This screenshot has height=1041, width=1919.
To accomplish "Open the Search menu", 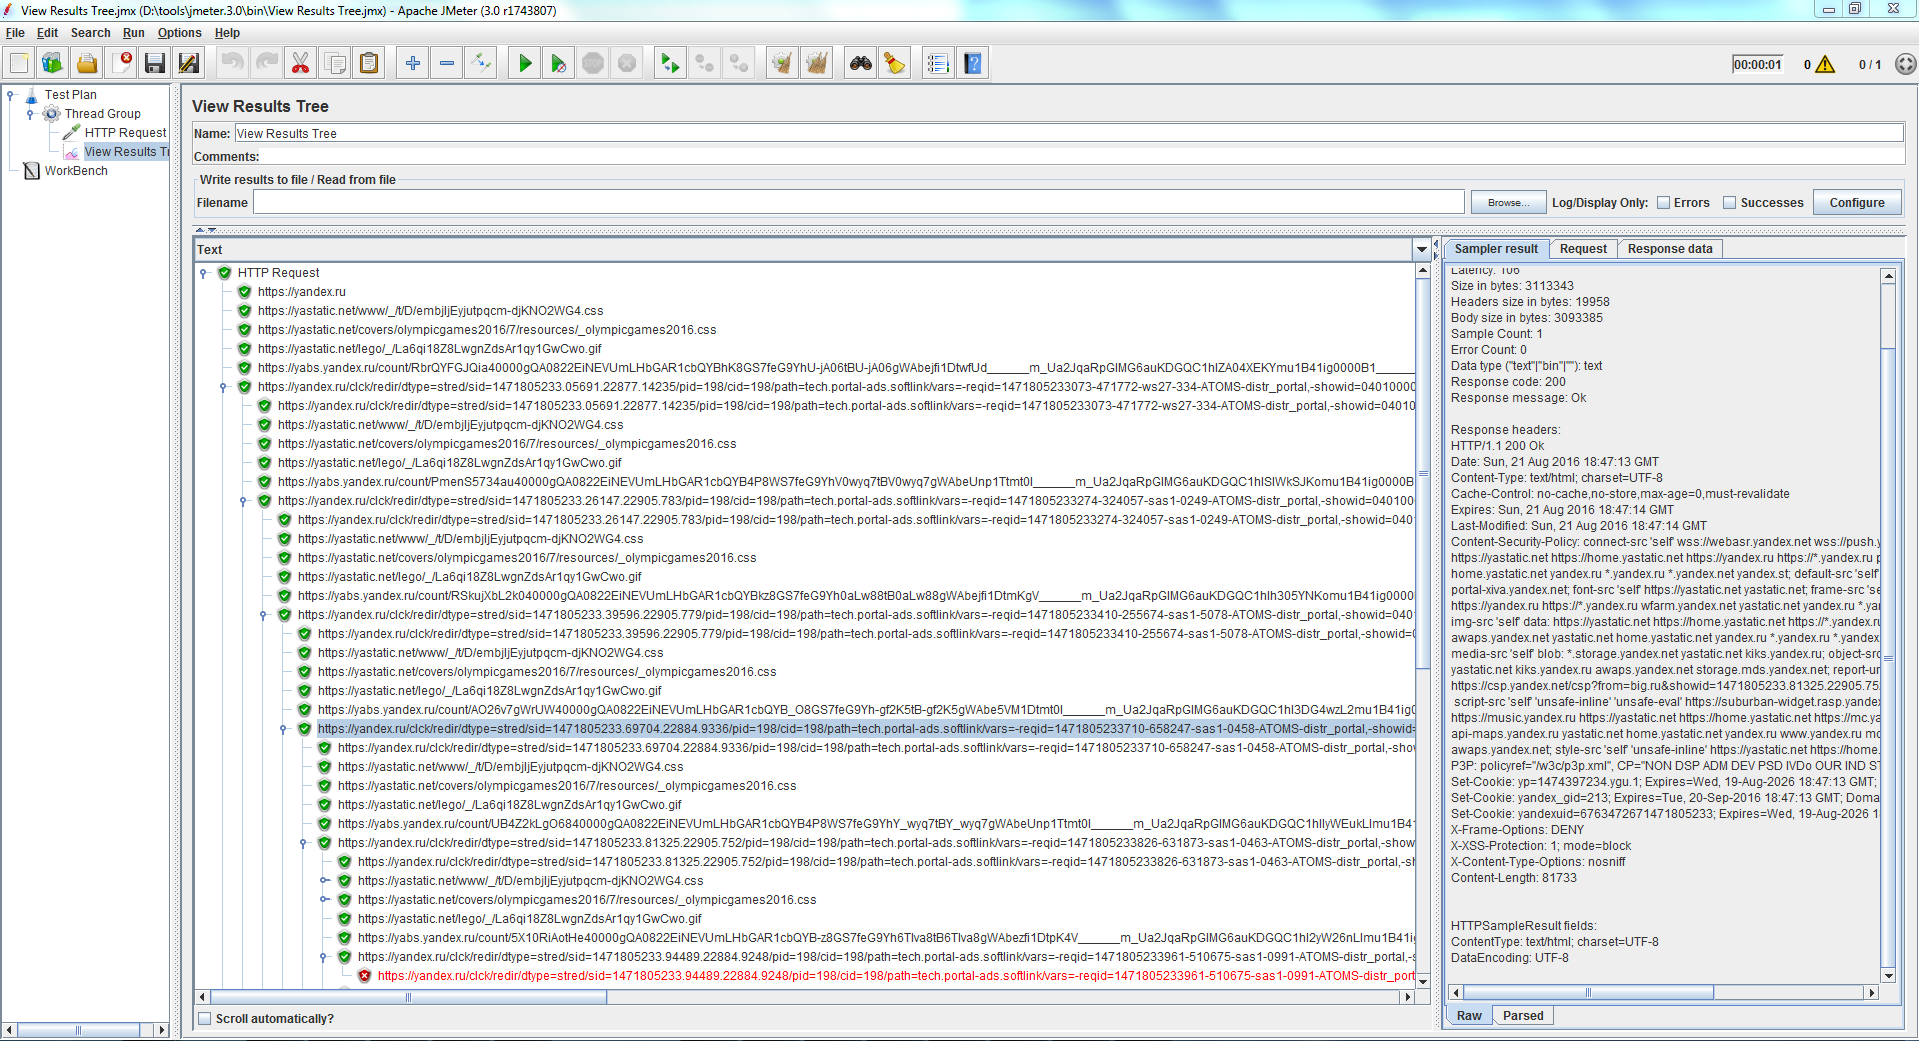I will [90, 33].
